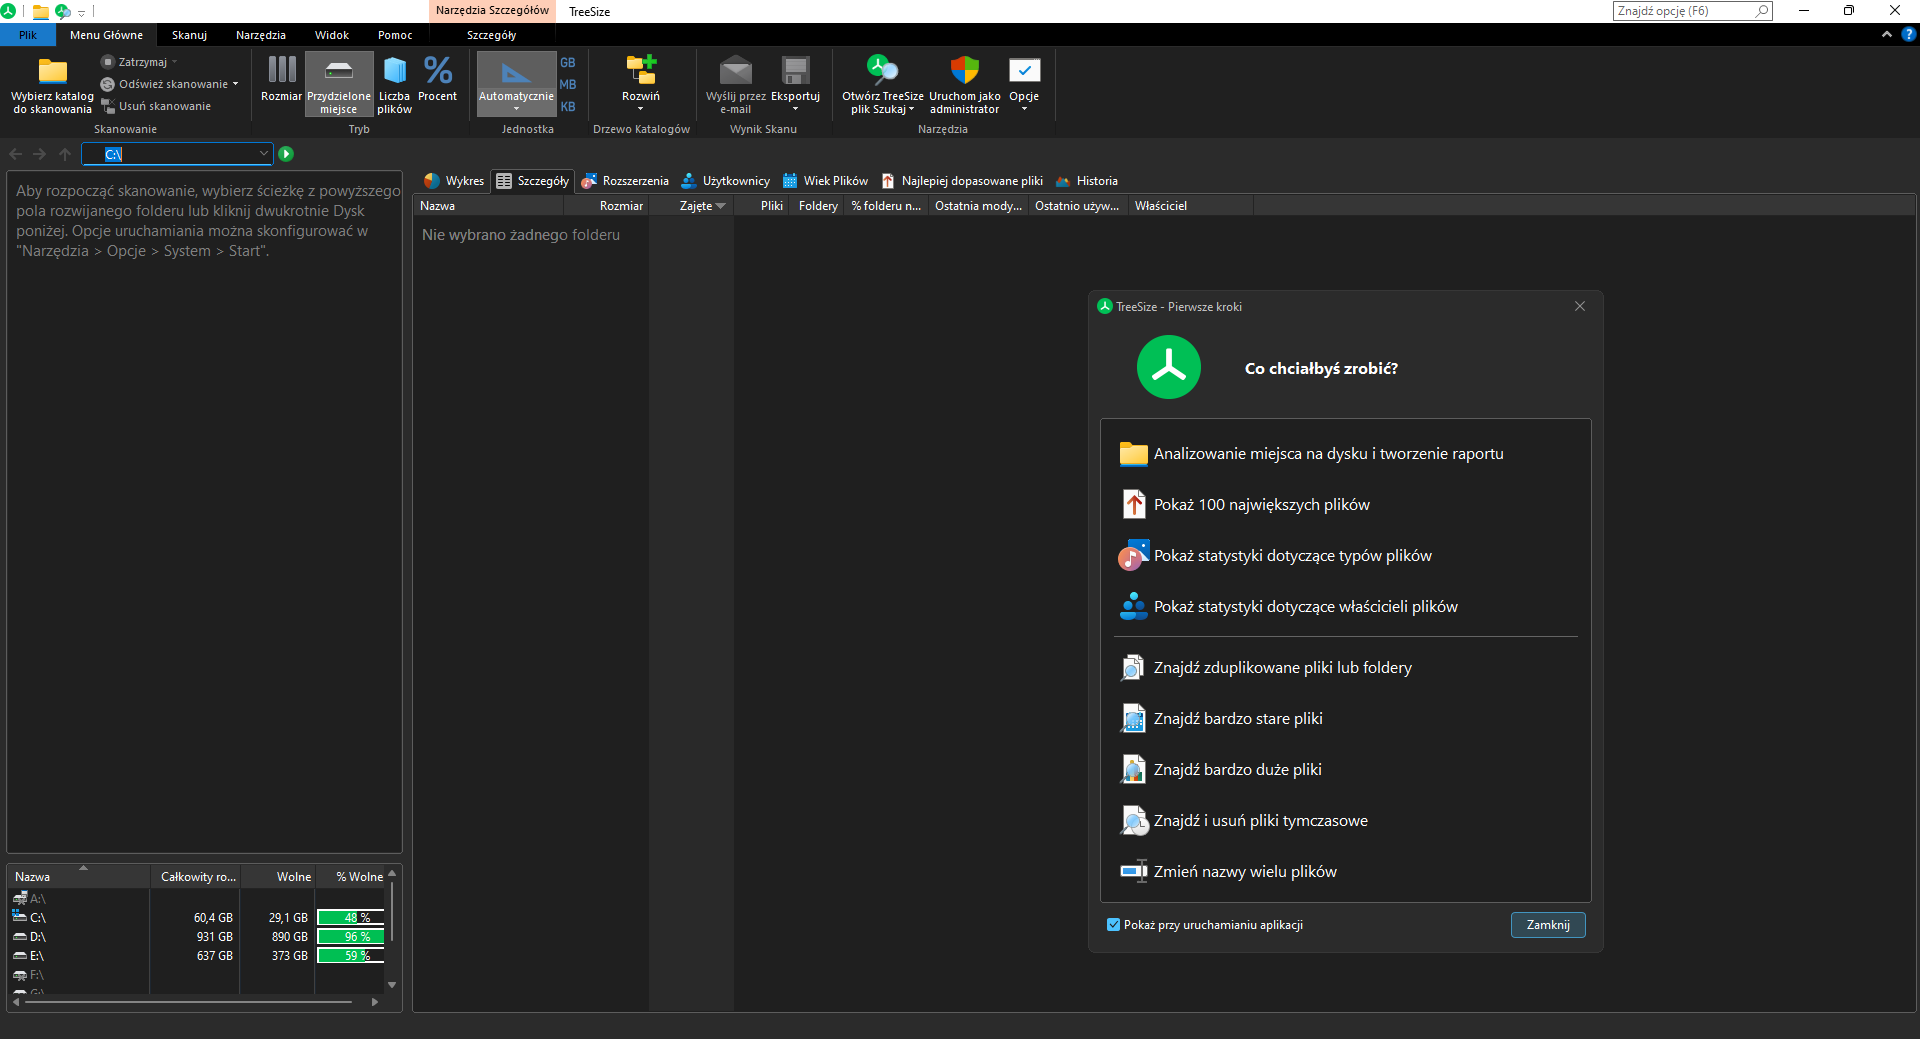Open the path combo box dropdown arrow
Image resolution: width=1920 pixels, height=1039 pixels.
tap(264, 154)
